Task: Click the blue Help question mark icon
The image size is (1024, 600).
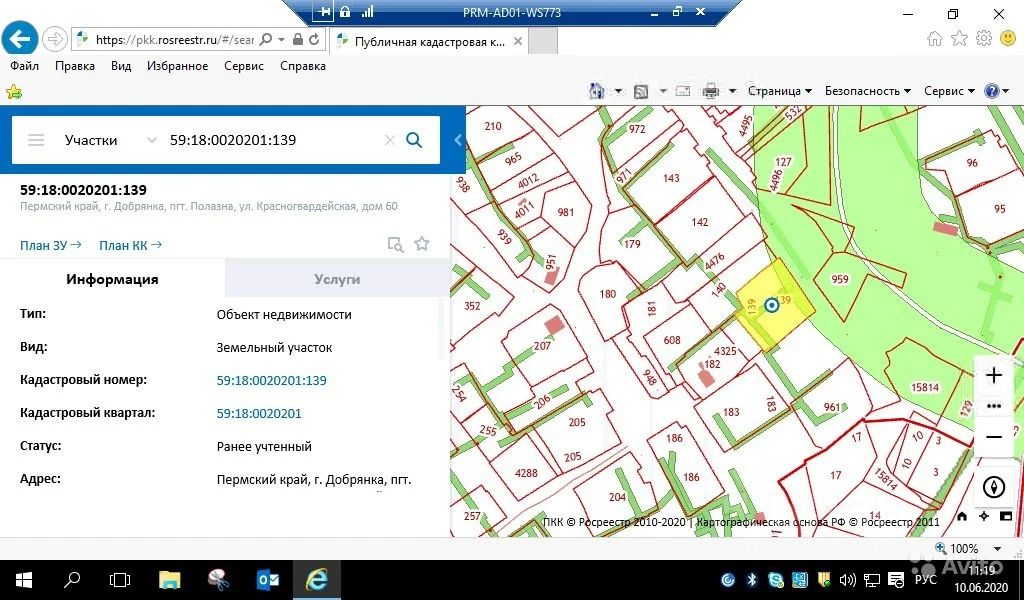Action: coord(991,91)
